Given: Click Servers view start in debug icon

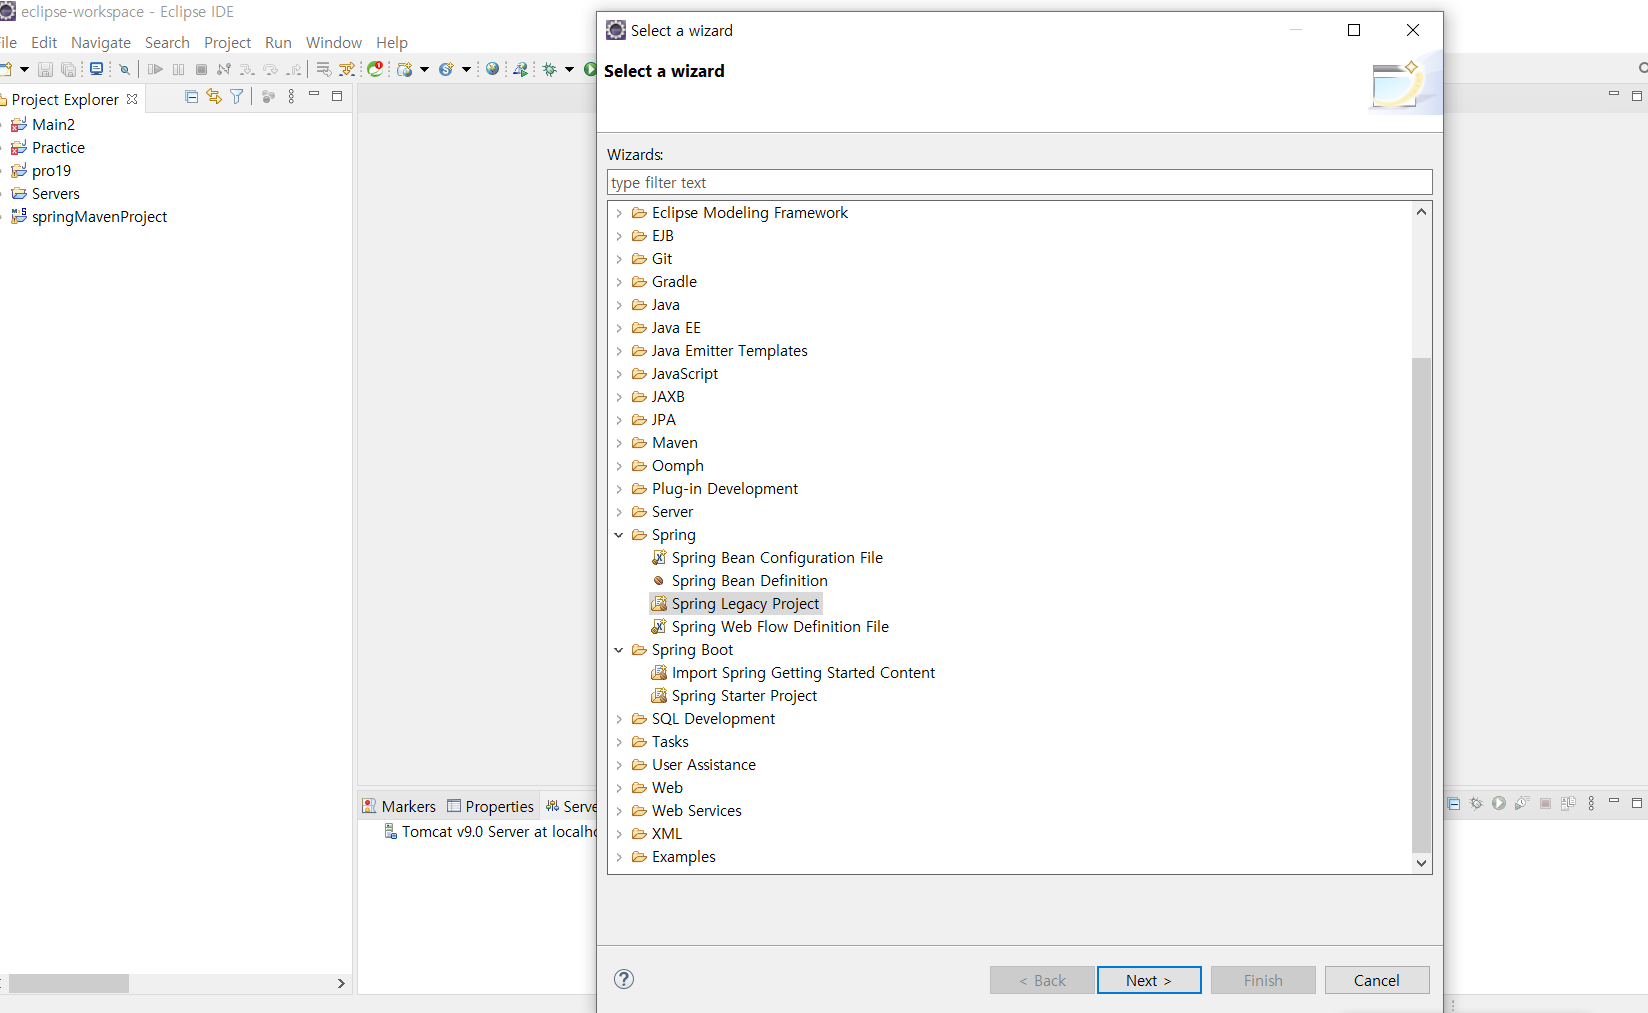Looking at the screenshot, I should click(x=1476, y=803).
